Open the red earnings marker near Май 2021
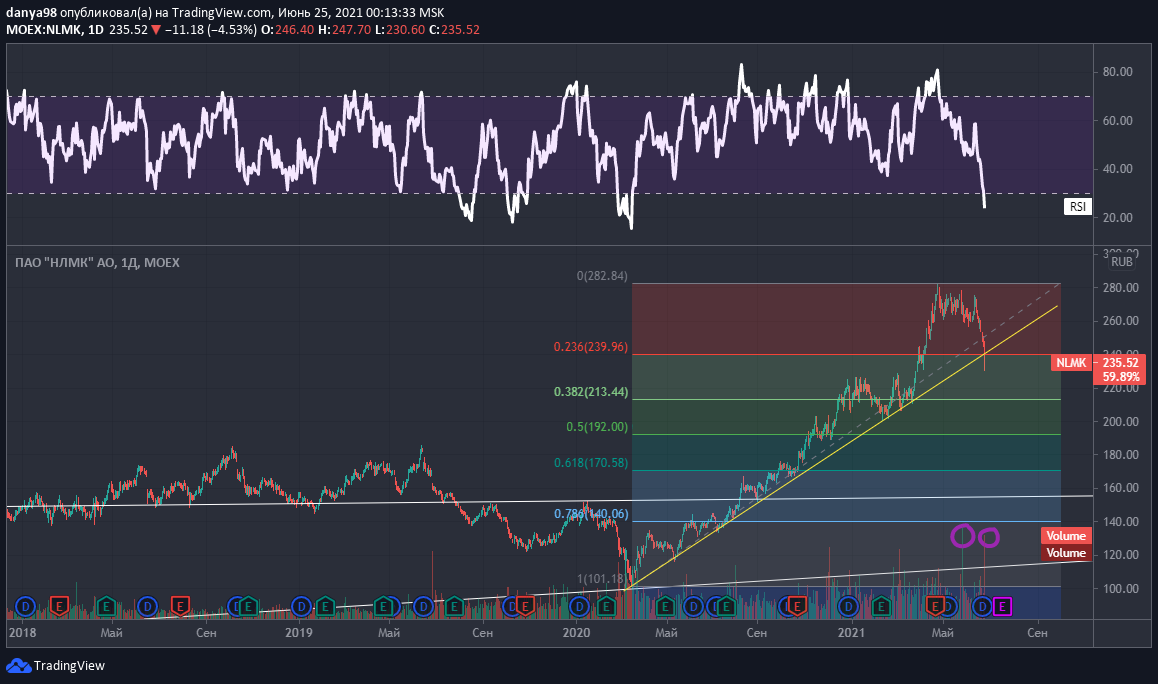Screen dimensions: 1158x684 [935, 606]
